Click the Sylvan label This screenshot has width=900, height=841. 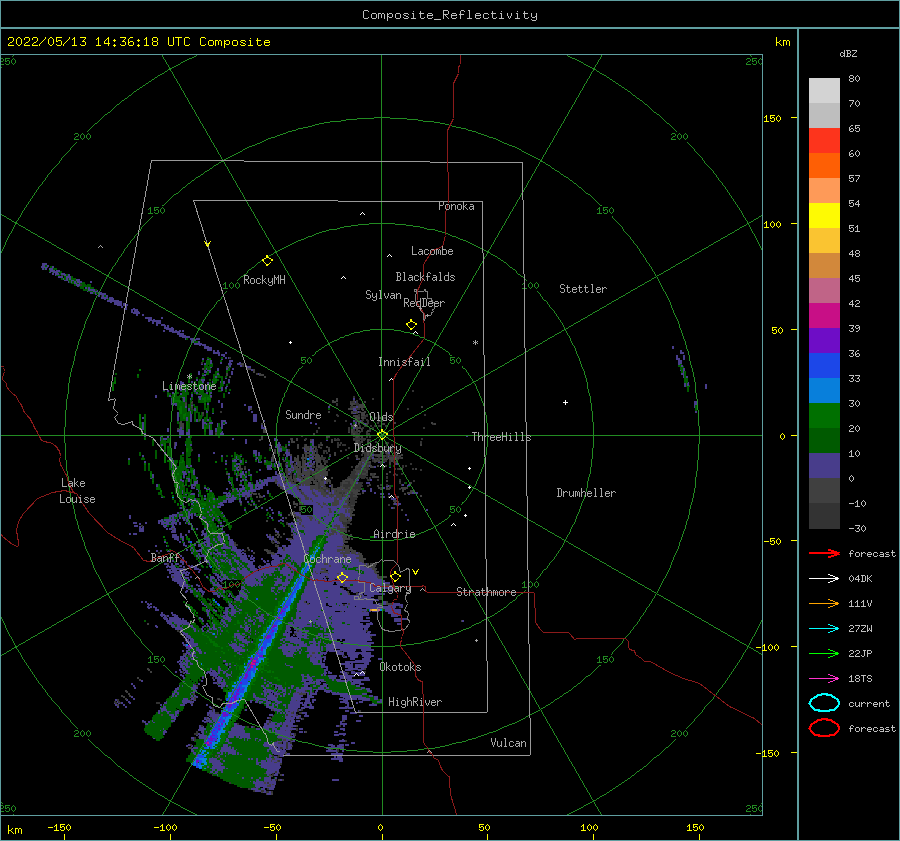tap(383, 295)
